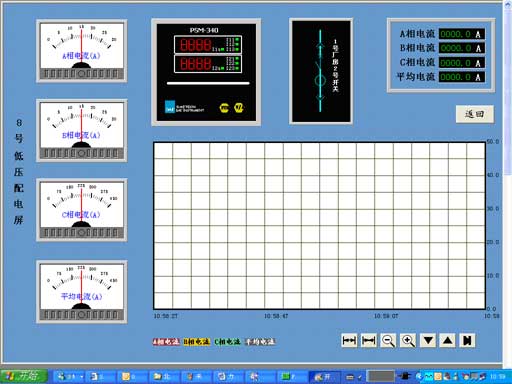This screenshot has width=512, height=384.
Task: Open the Windows 开始 start menu
Action: (24, 376)
